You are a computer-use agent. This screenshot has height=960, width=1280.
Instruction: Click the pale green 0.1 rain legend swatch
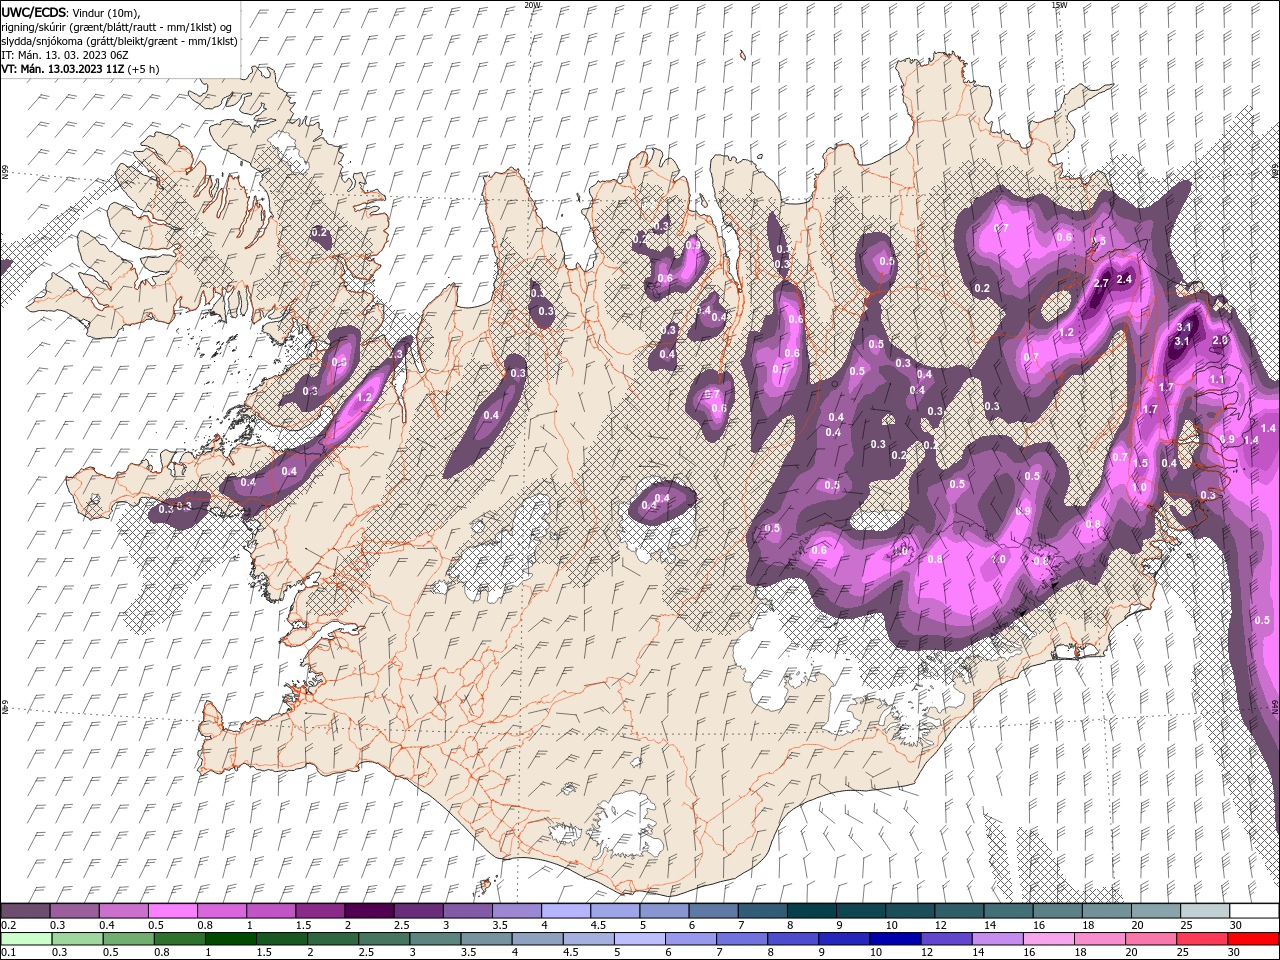[26, 939]
